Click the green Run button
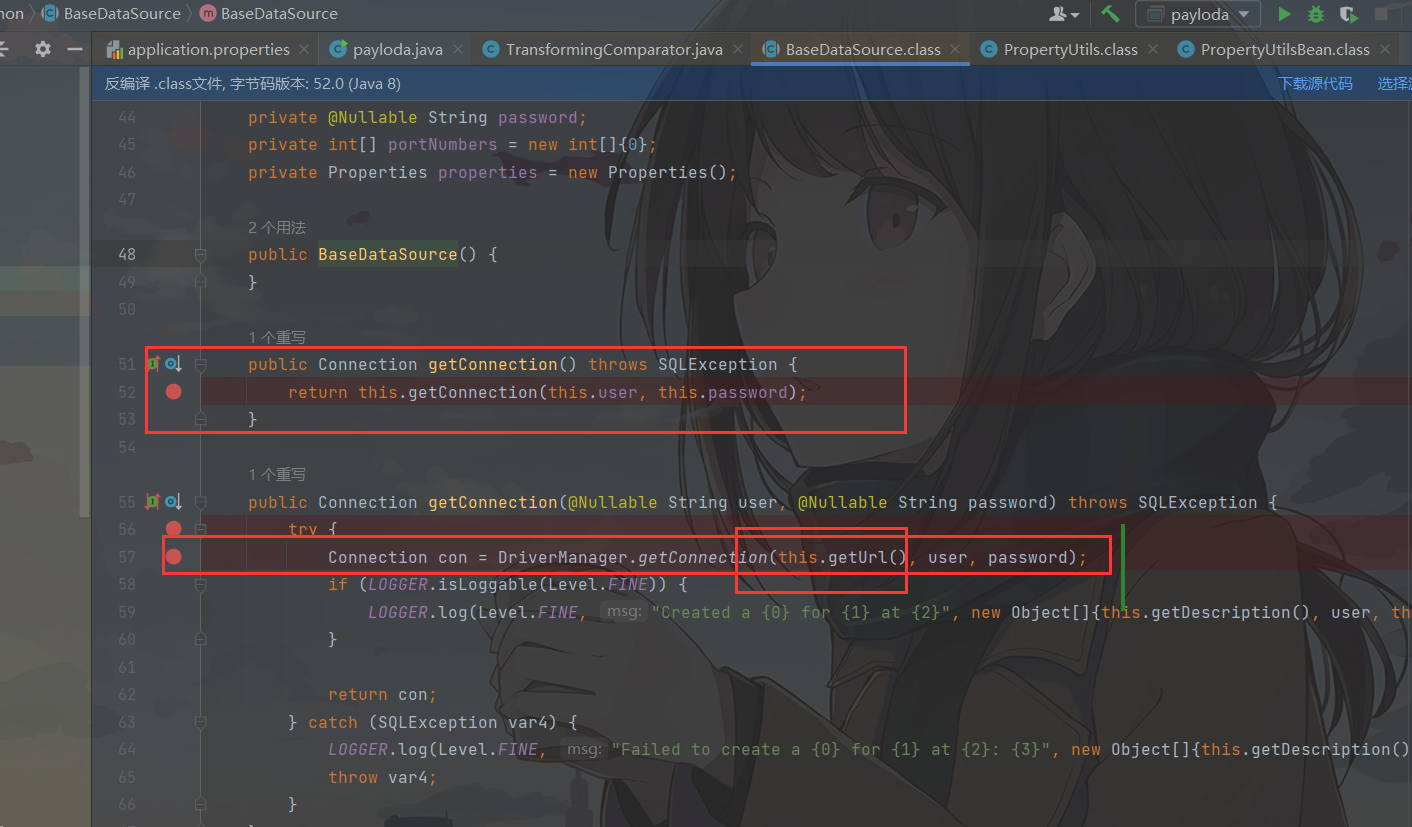This screenshot has width=1412, height=827. click(1284, 14)
